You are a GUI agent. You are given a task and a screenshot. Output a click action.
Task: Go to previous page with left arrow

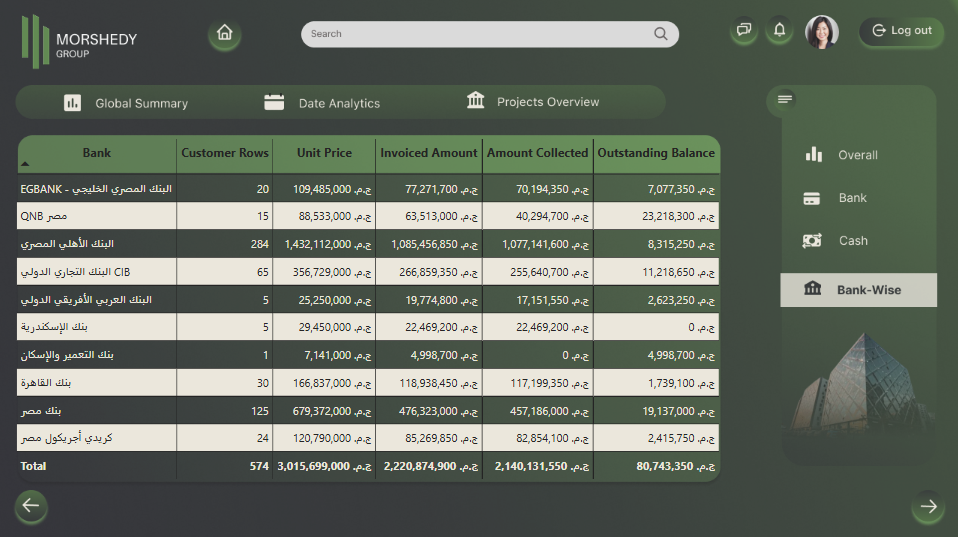[x=31, y=506]
